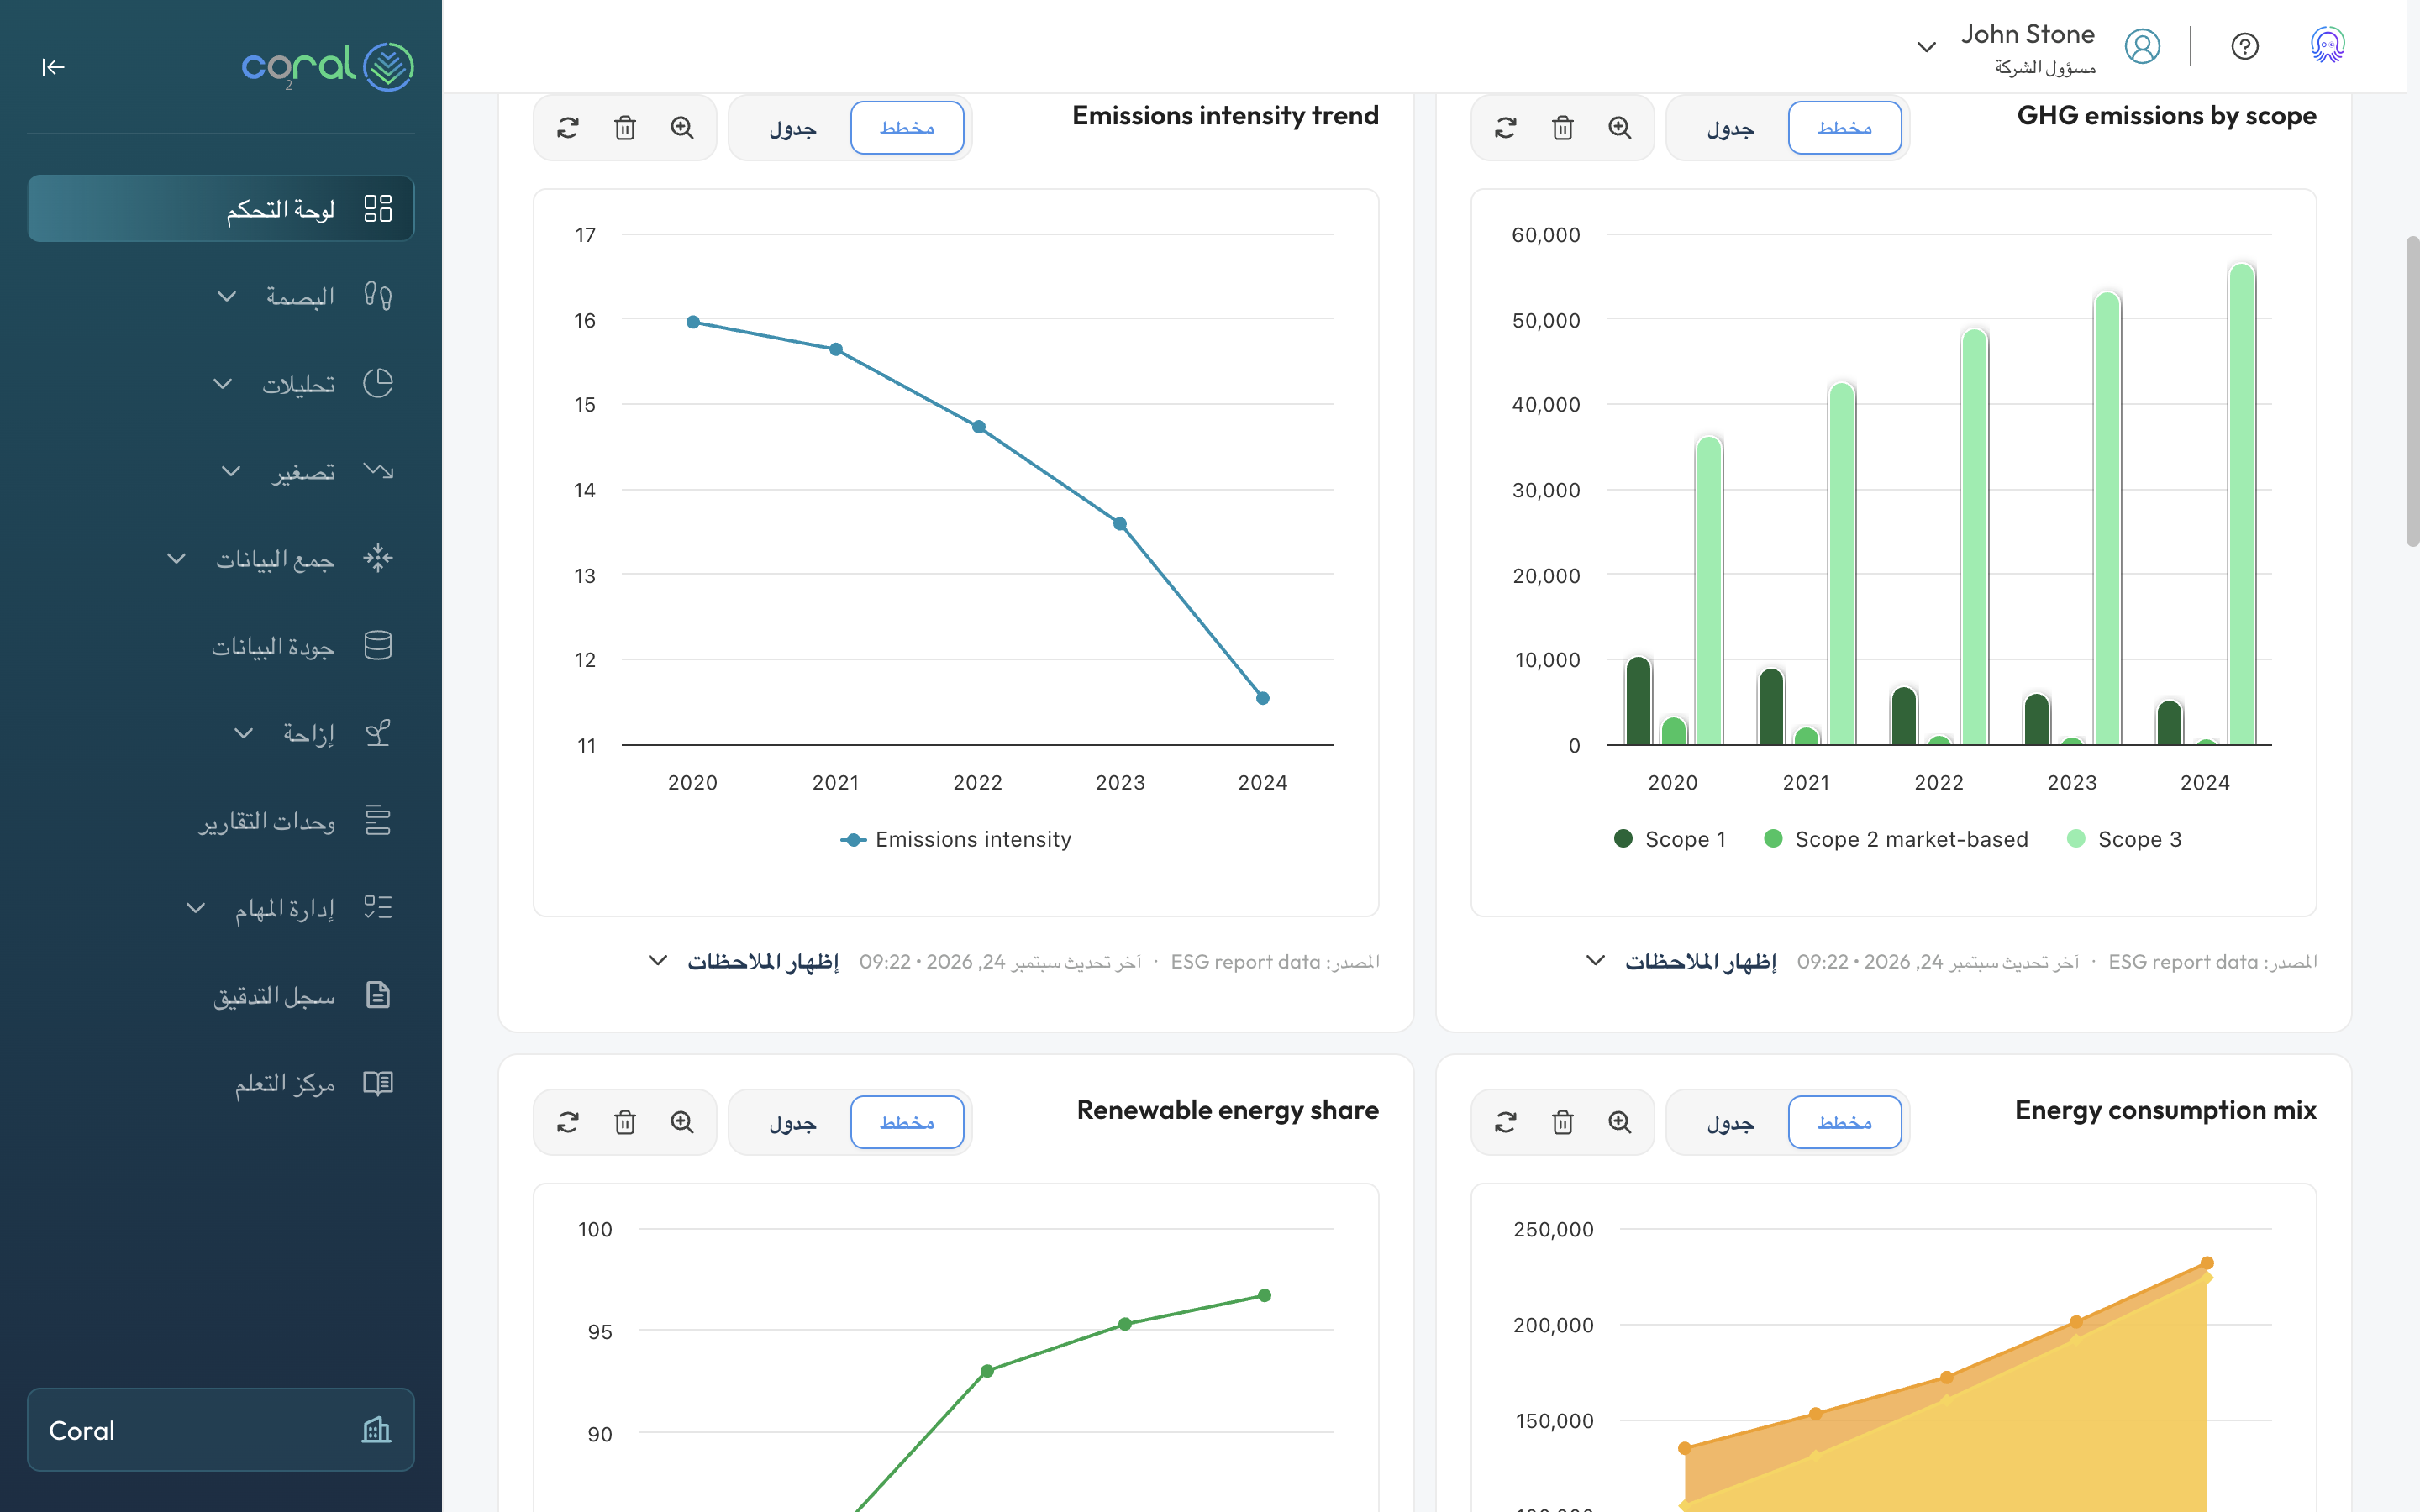Screen dimensions: 2420x1512
Task: Open سجل التدقيق in the sidebar
Action: point(221,995)
